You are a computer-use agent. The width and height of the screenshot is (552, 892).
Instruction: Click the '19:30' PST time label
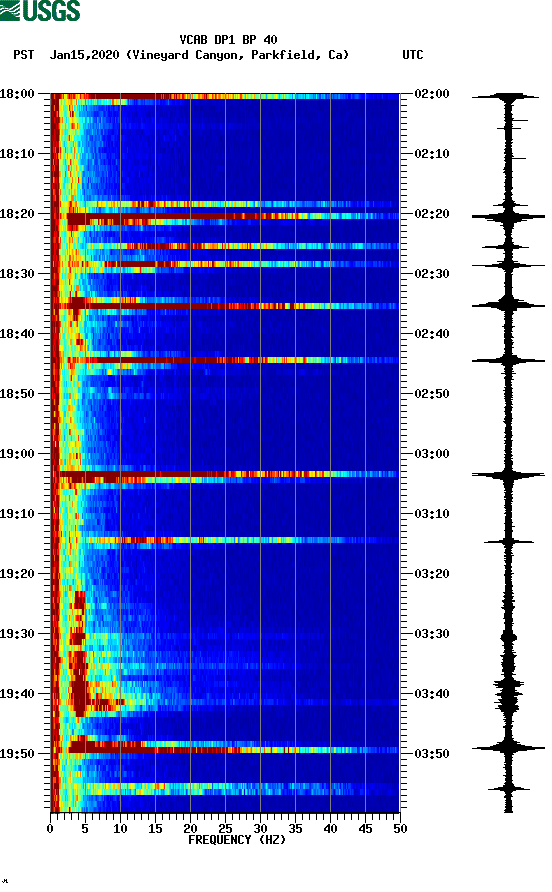coord(17,634)
